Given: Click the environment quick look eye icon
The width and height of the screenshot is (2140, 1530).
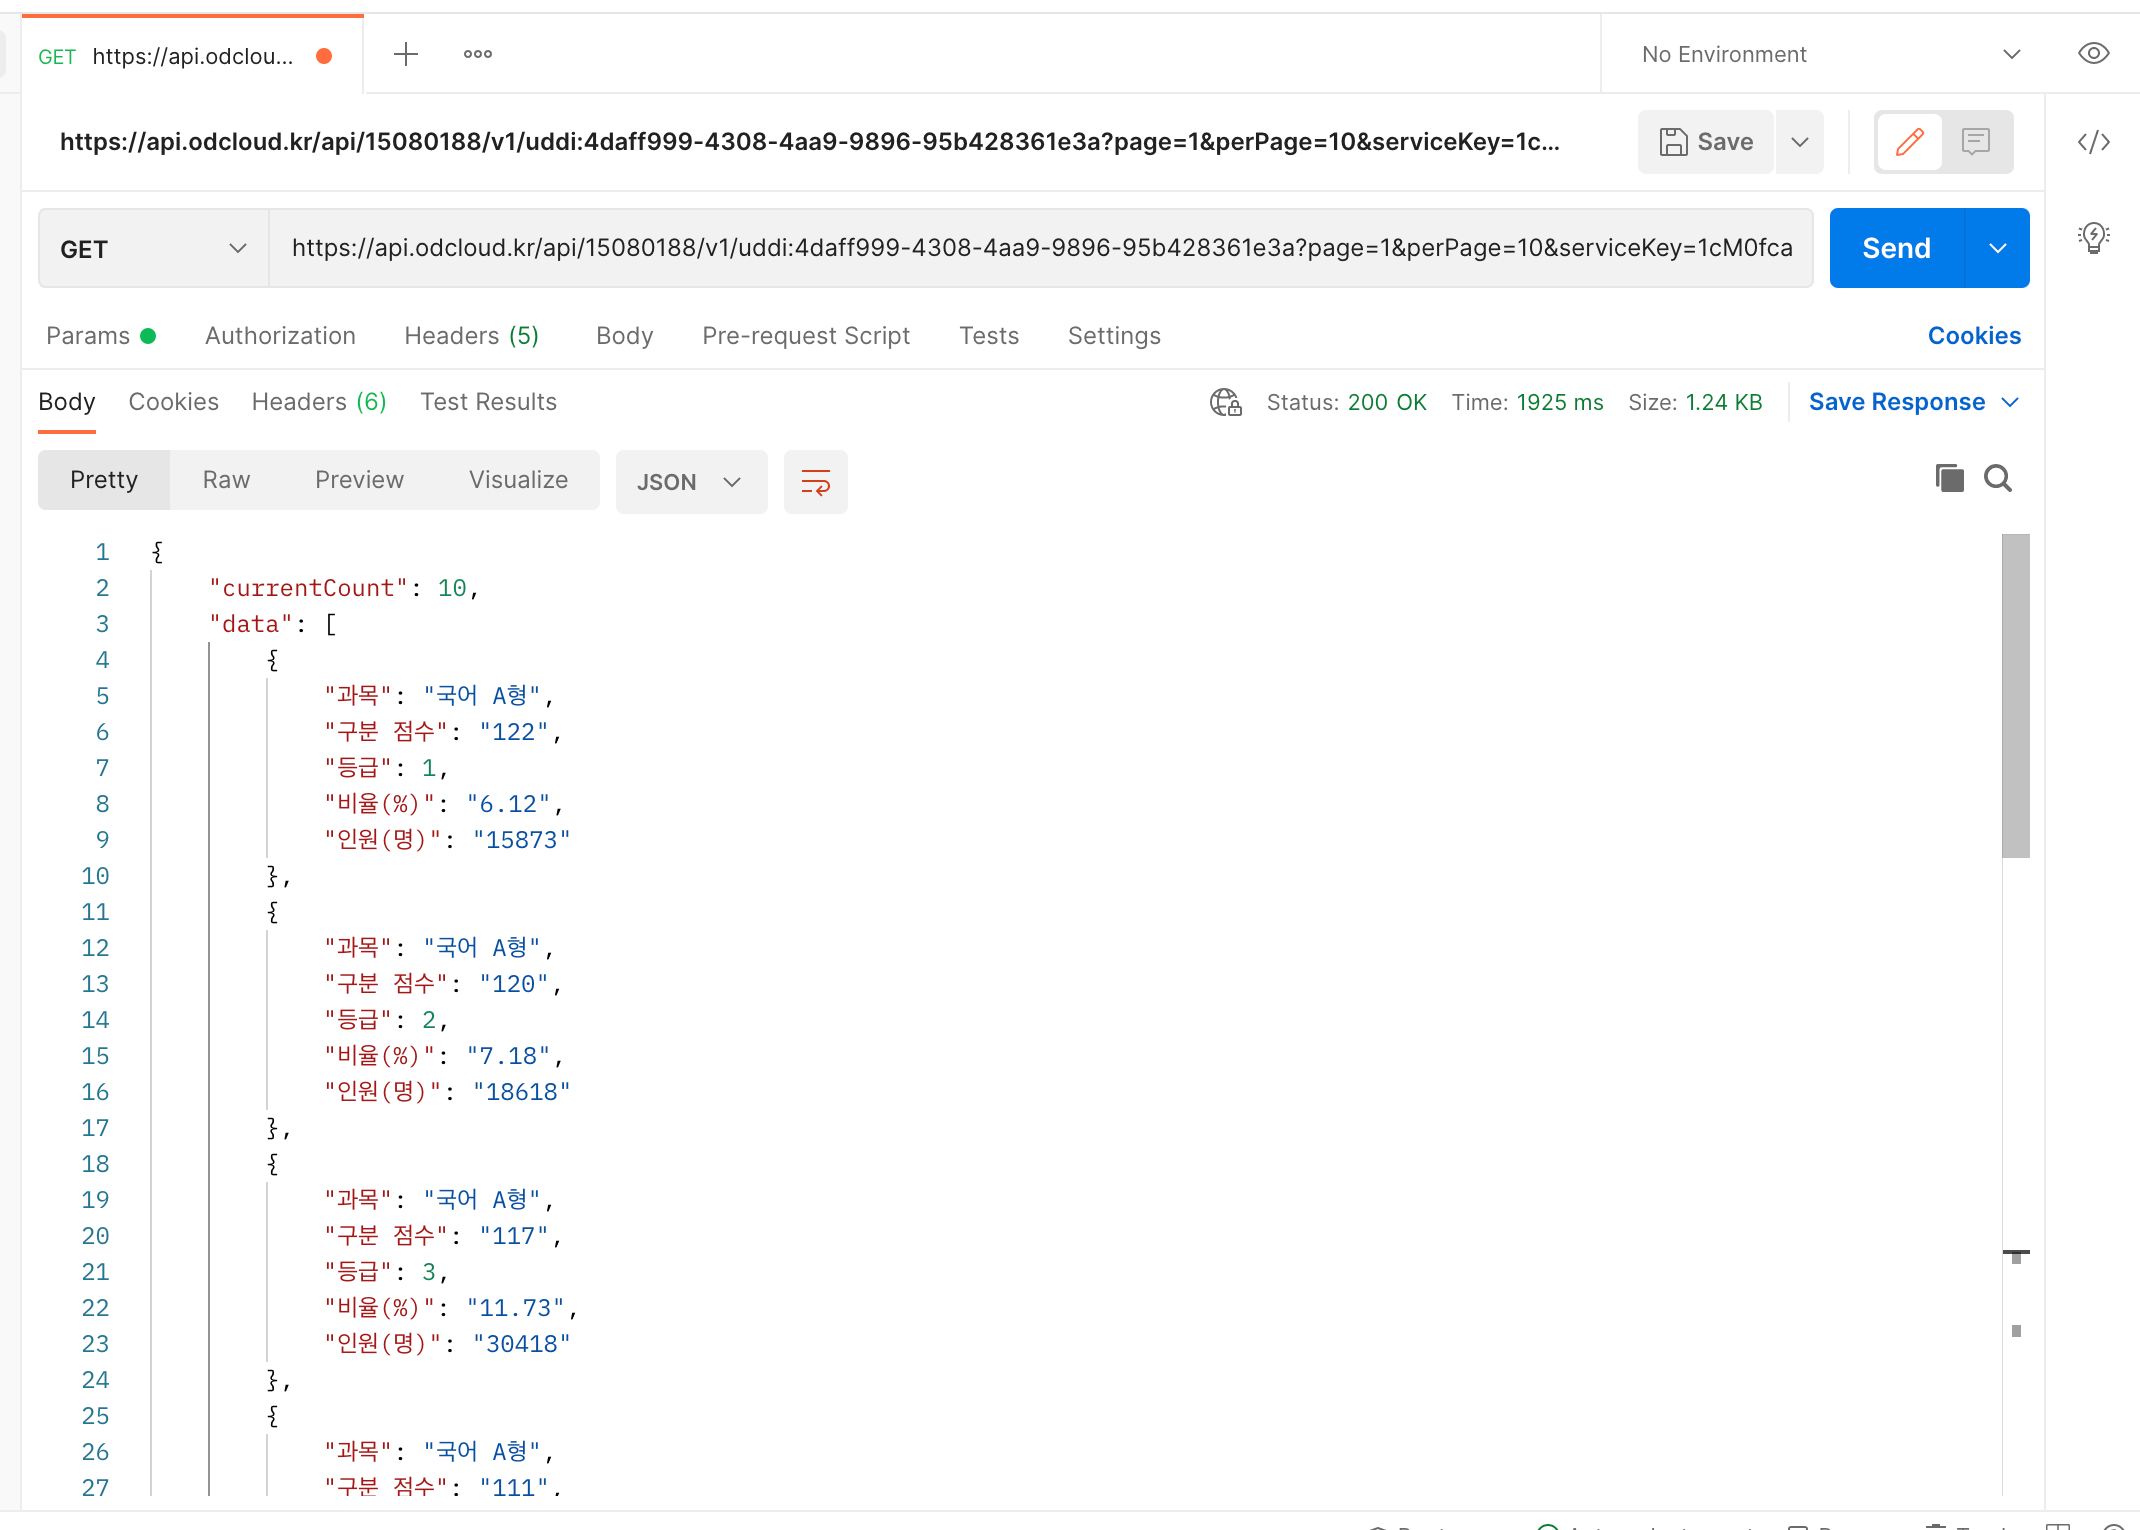Looking at the screenshot, I should (x=2093, y=54).
